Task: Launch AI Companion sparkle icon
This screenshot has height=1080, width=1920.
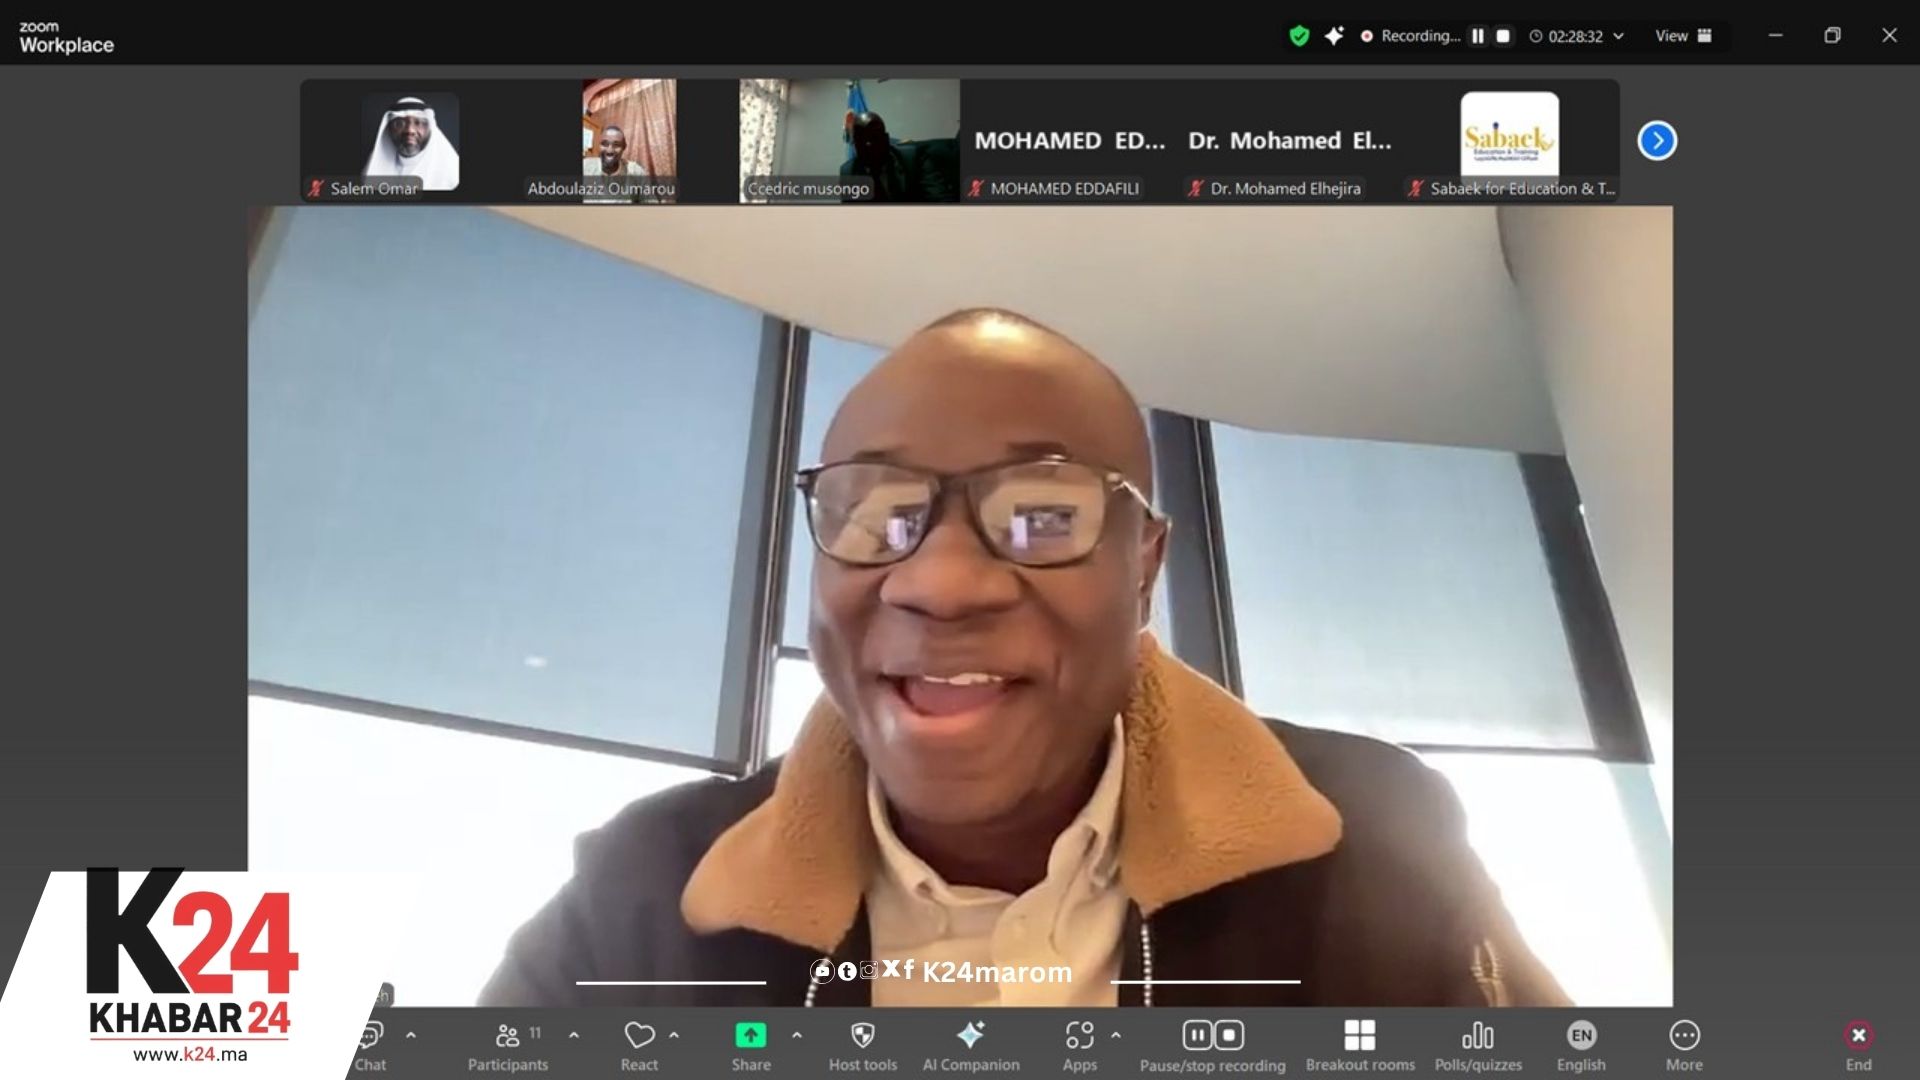Action: tap(970, 1036)
